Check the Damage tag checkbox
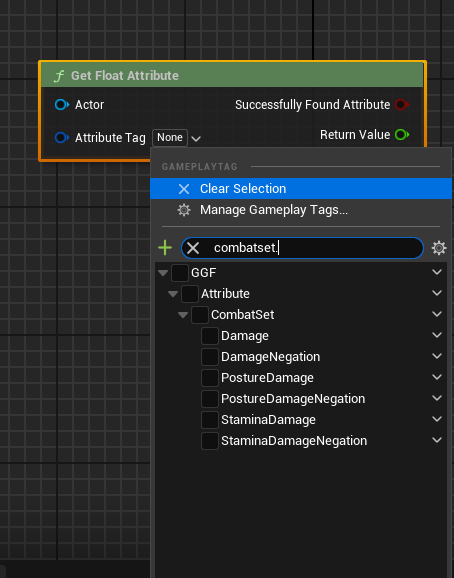The width and height of the screenshot is (454, 578). [x=210, y=336]
